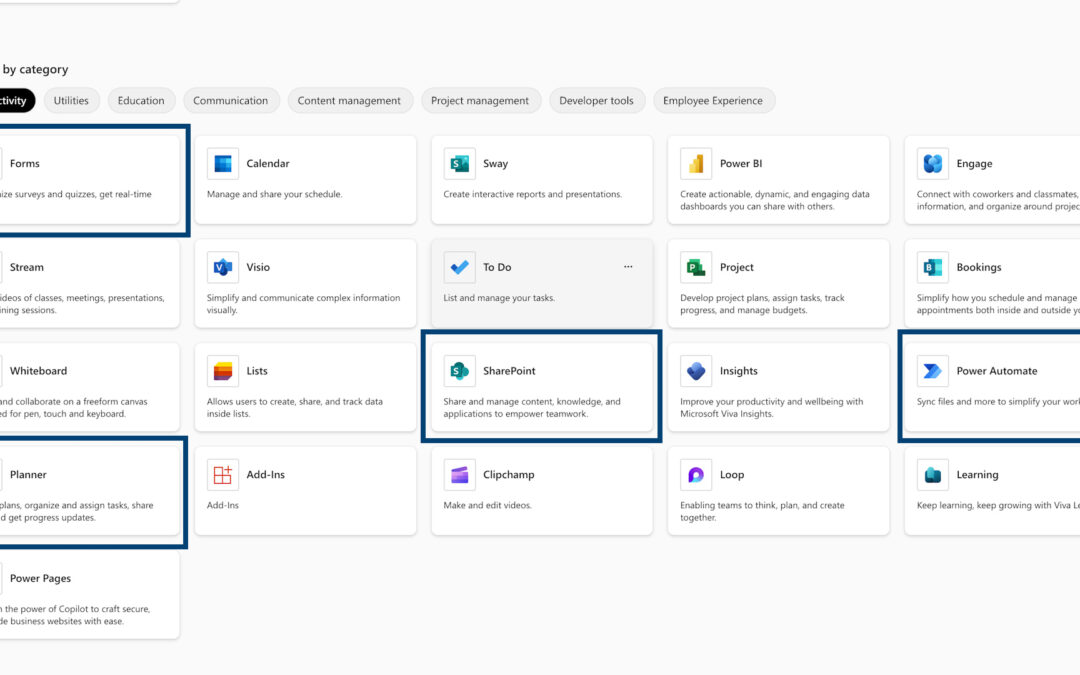Select the Employee Experience category
1080x675 pixels.
(x=713, y=101)
